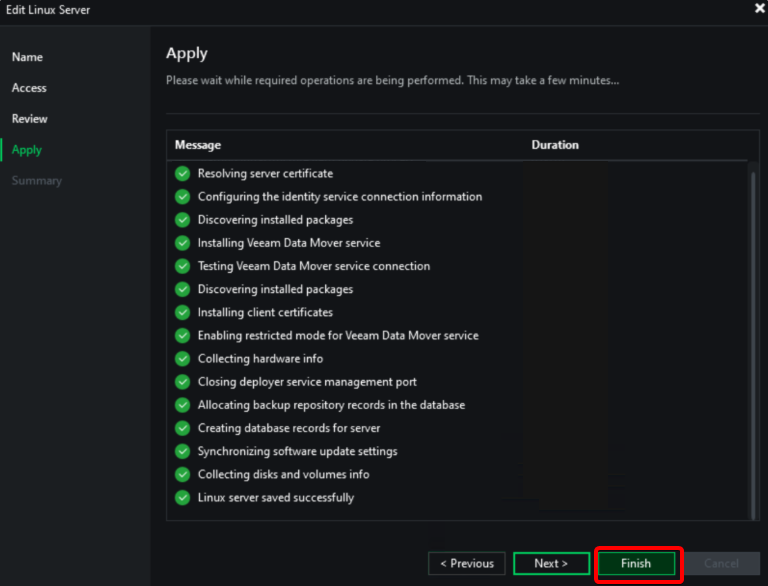Click the checkmark beside Installing client certificates

[182, 313]
